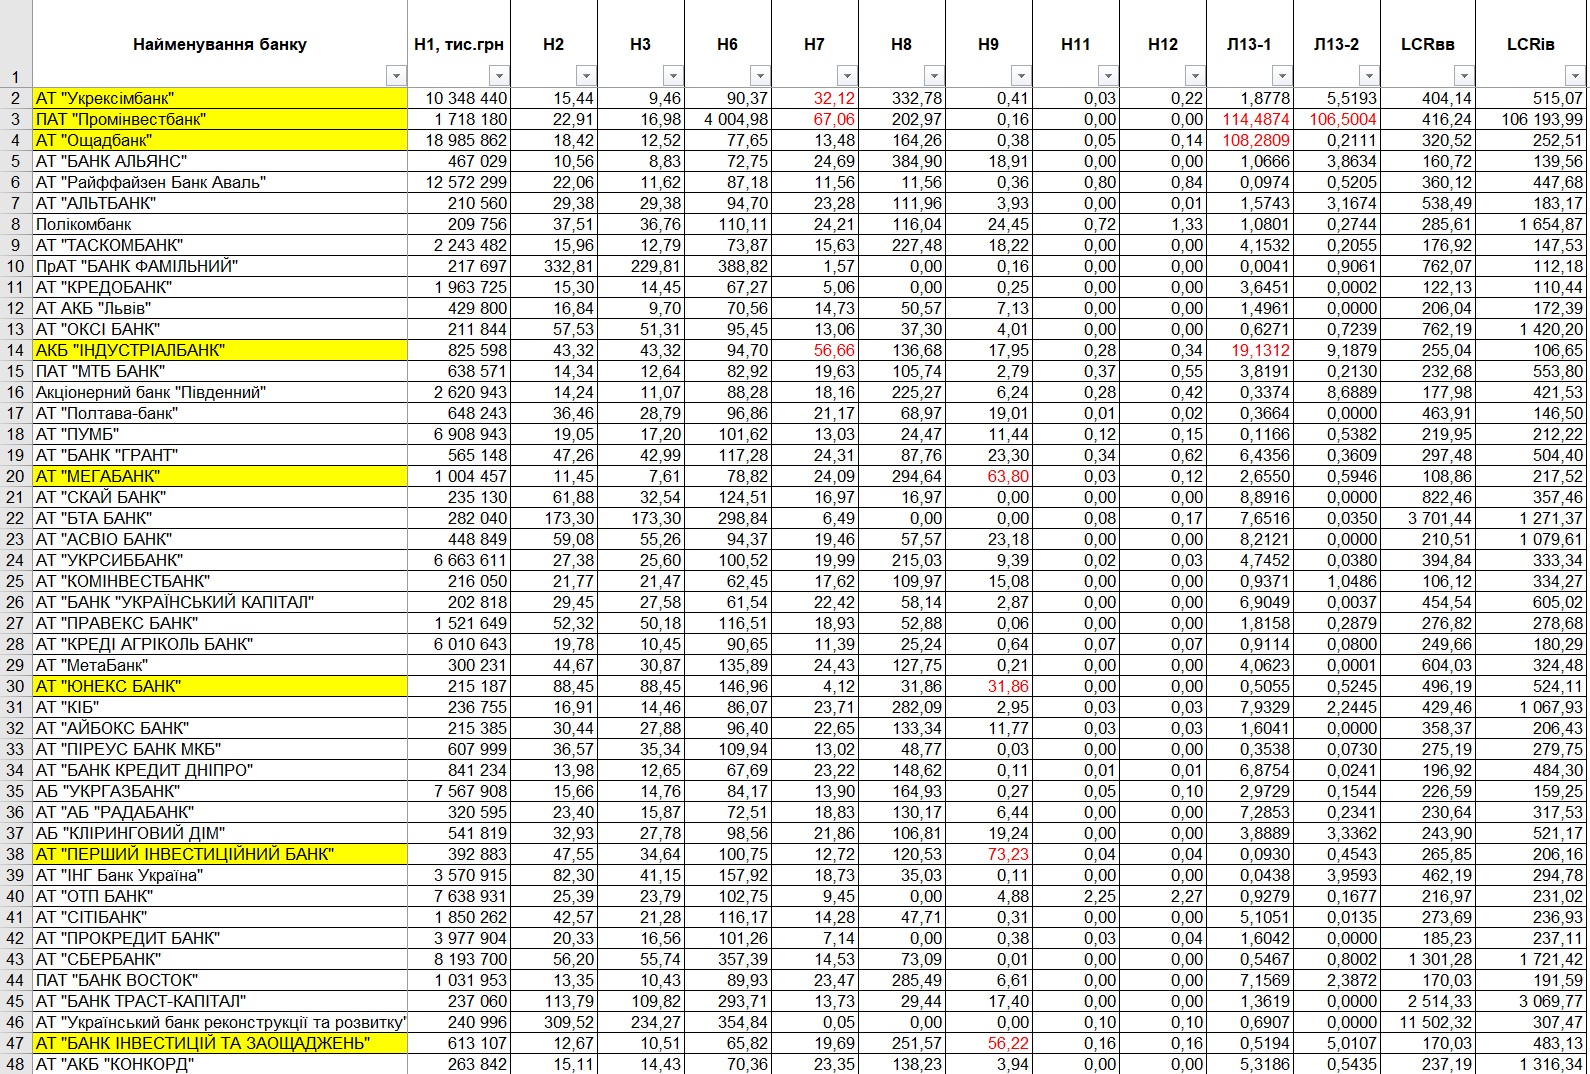Select LCRвв value 3 701,44
Image resolution: width=1590 pixels, height=1074 pixels.
point(1428,518)
